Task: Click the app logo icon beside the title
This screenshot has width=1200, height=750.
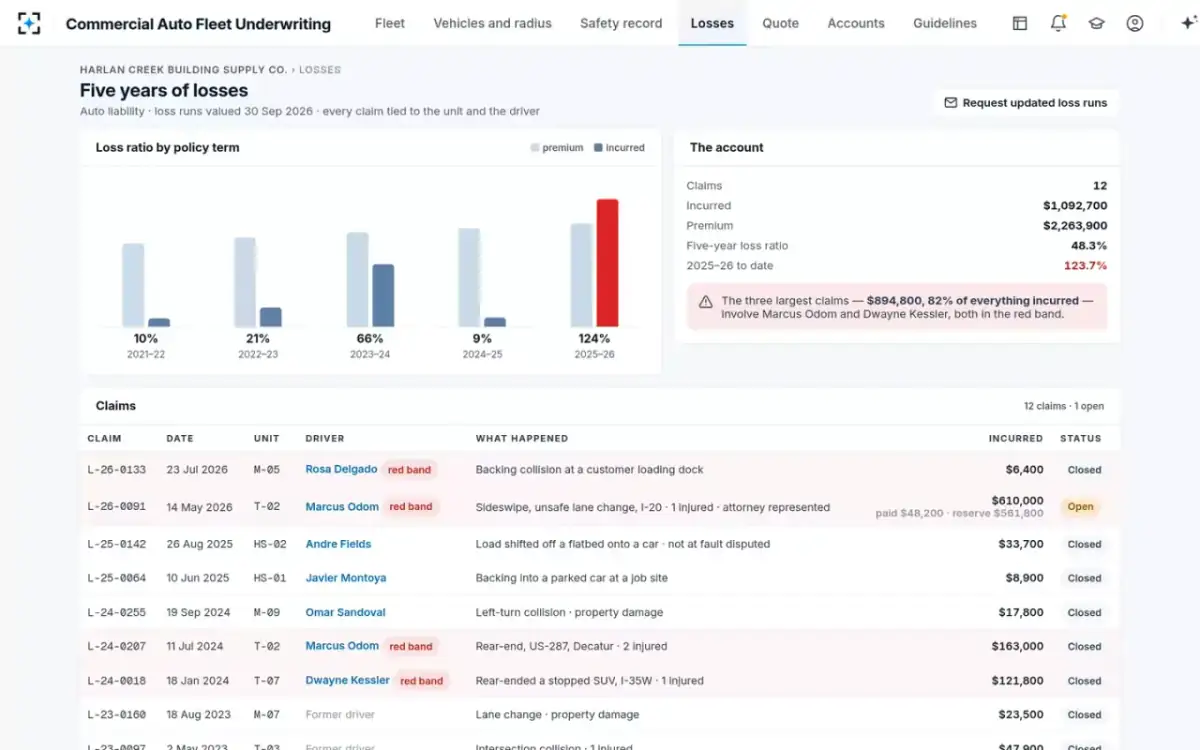Action: 29,23
